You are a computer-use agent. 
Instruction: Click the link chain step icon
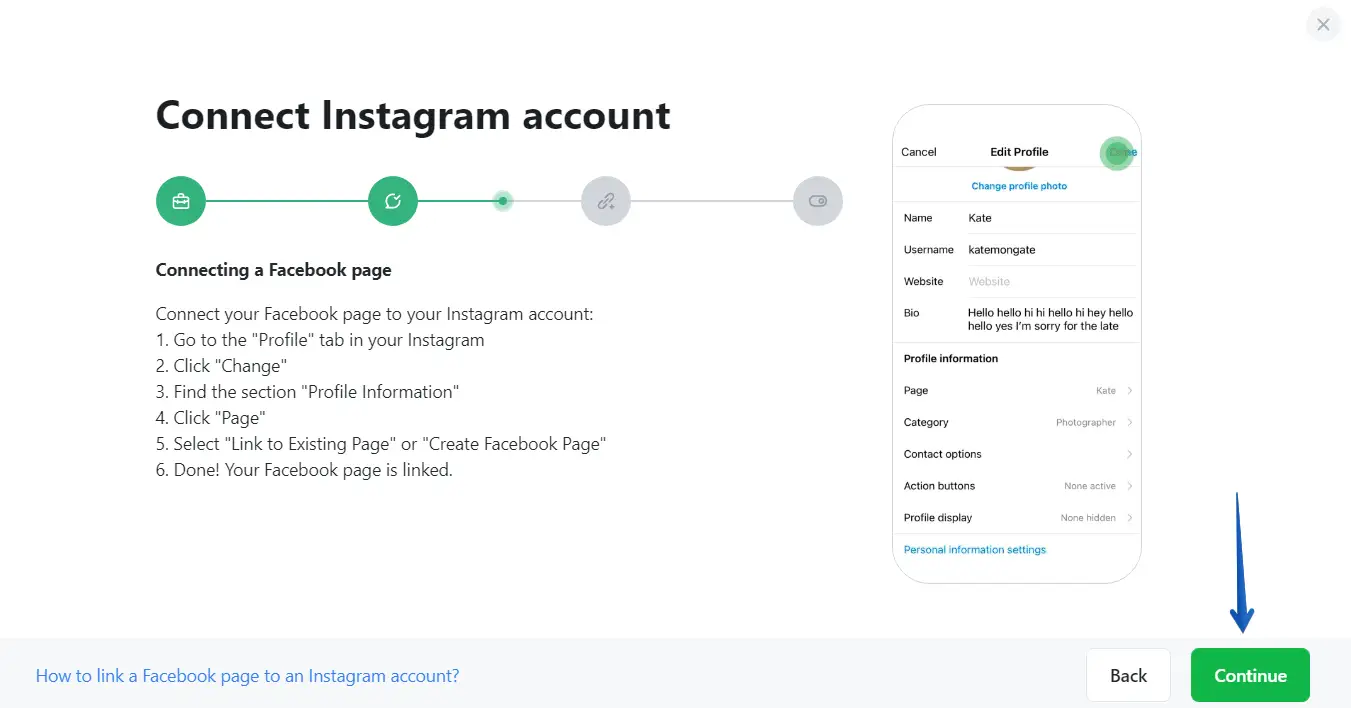[x=606, y=201]
